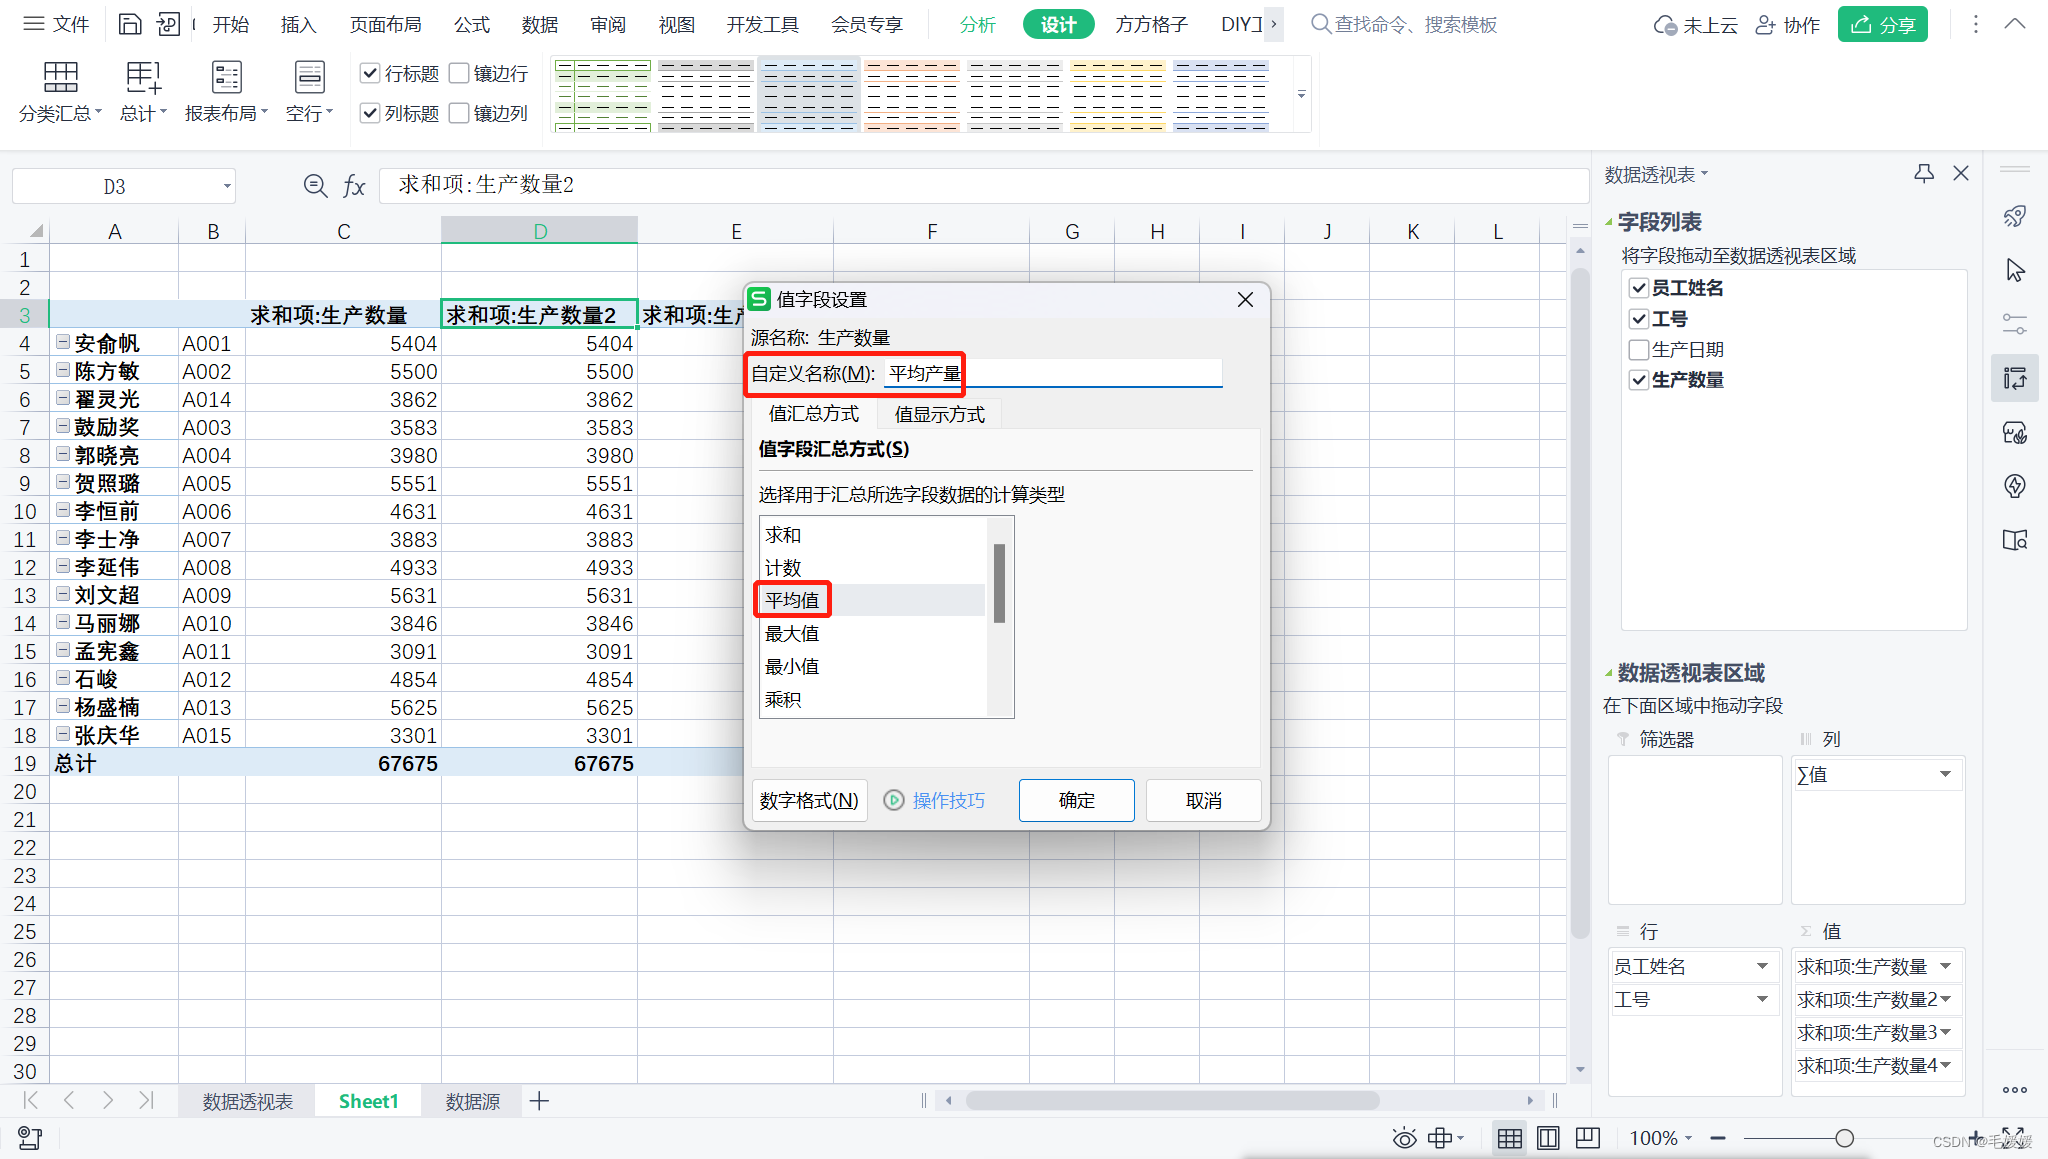Click the zoom magnifier icon by formula bar
Viewport: 2048px width, 1159px height.
[315, 186]
